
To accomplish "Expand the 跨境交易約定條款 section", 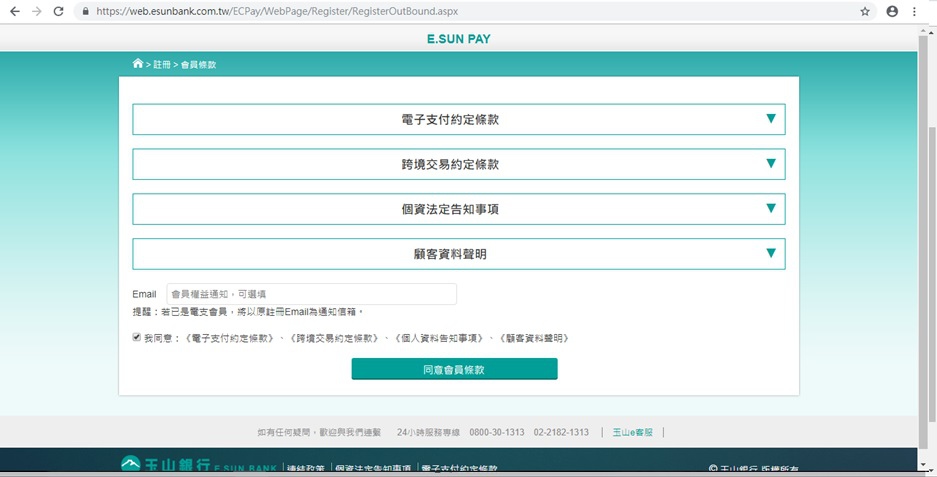I will click(458, 164).
